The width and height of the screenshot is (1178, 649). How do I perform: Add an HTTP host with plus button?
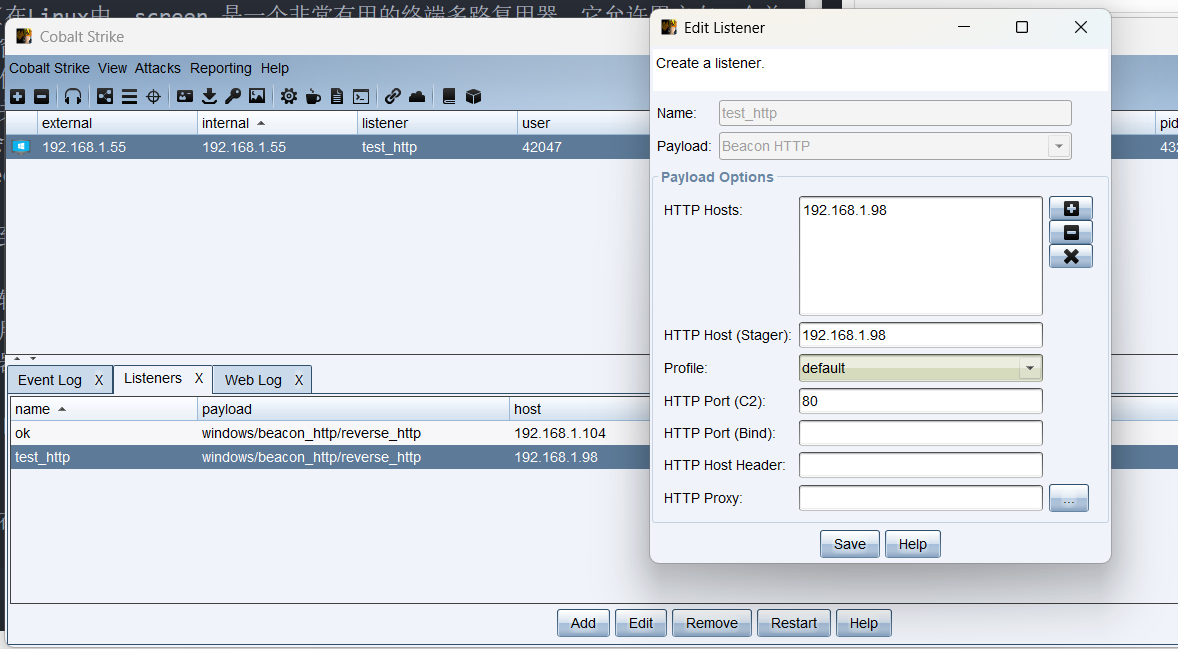1070,208
